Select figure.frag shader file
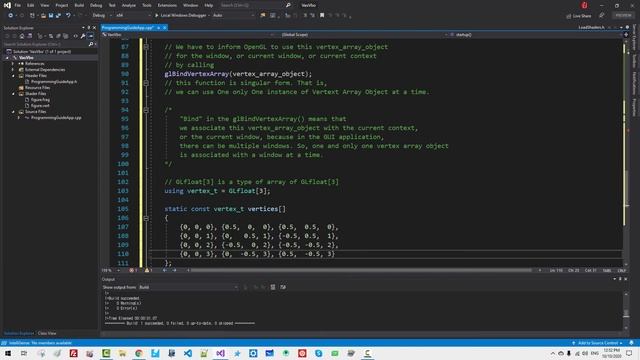The height and width of the screenshot is (360, 640). [40, 100]
